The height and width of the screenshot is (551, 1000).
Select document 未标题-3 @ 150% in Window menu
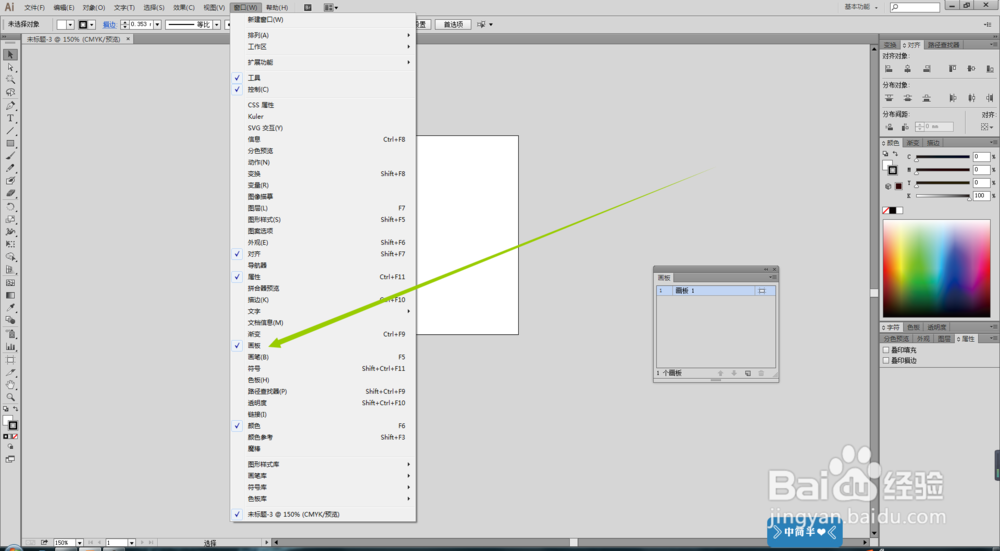[x=323, y=514]
